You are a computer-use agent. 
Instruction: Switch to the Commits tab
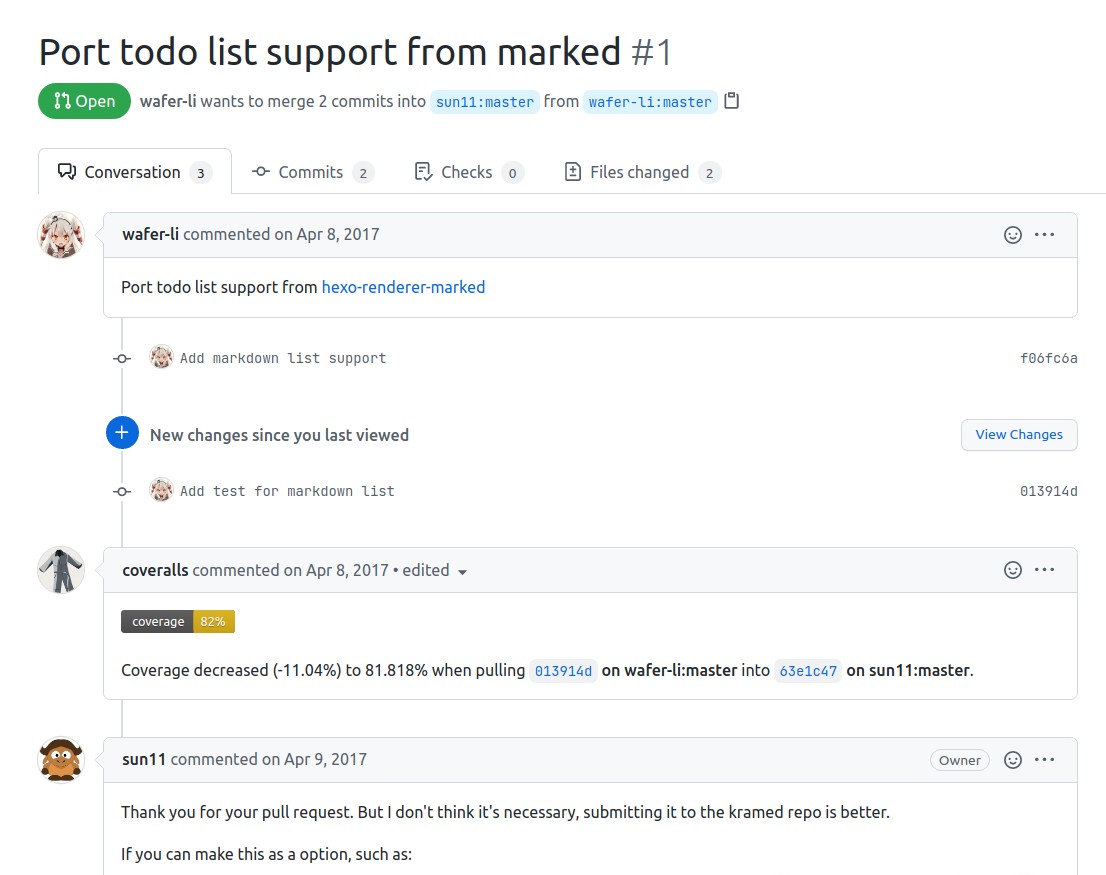[x=312, y=172]
